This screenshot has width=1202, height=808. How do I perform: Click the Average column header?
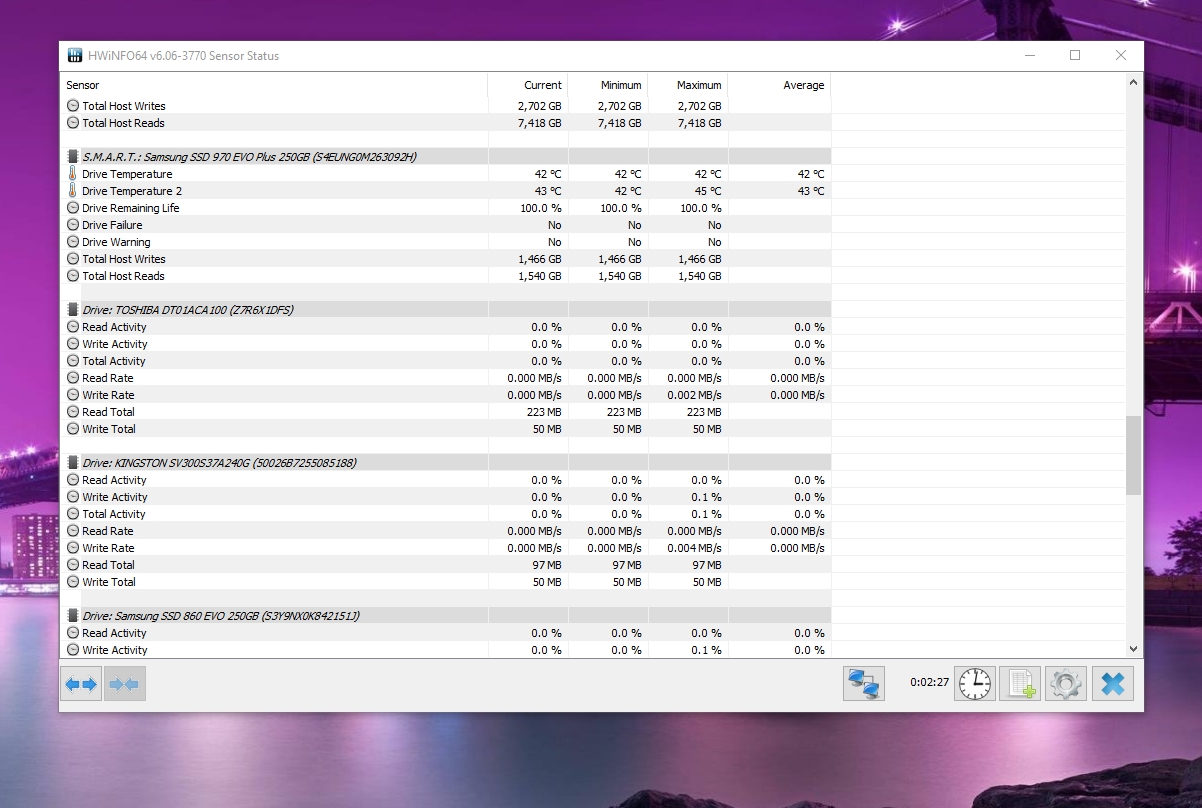coord(779,85)
